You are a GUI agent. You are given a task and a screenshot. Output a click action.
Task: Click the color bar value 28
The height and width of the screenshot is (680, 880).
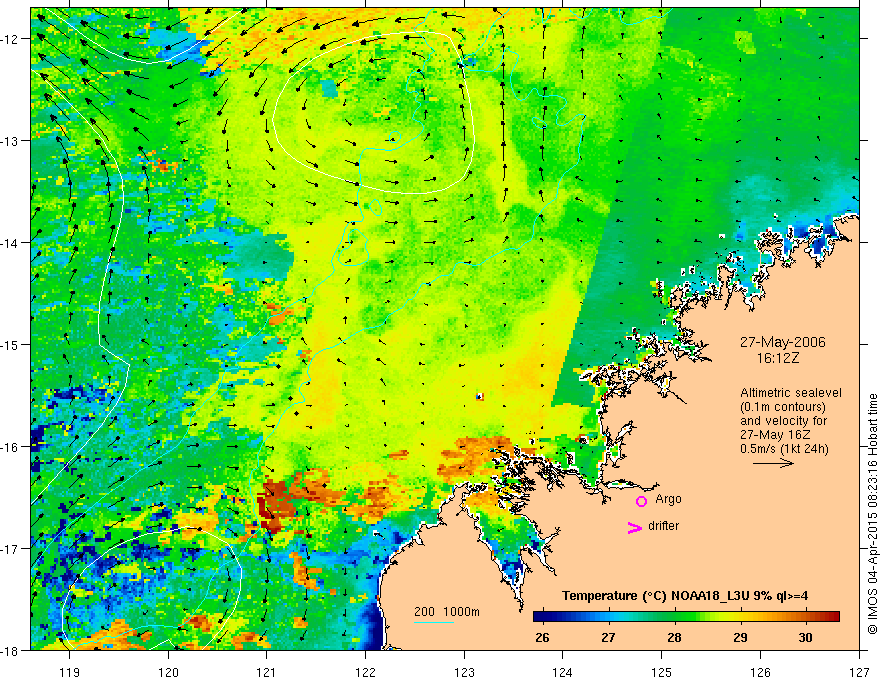coord(674,638)
